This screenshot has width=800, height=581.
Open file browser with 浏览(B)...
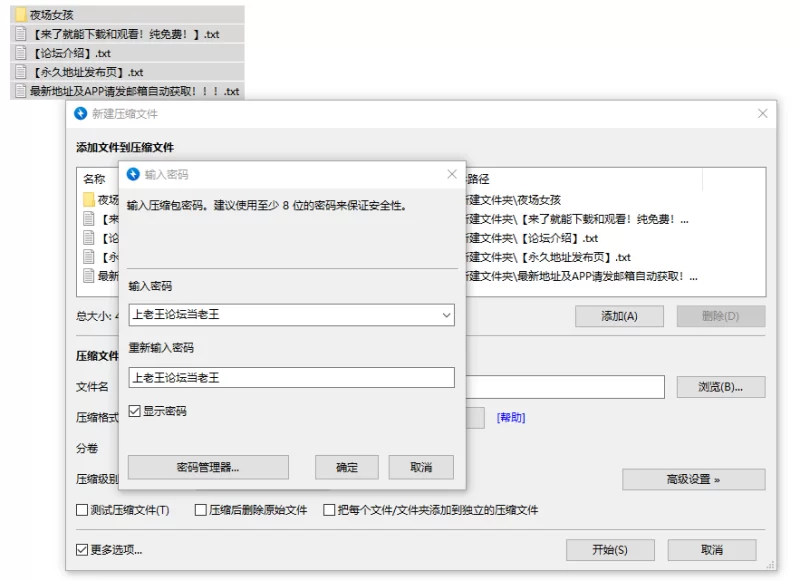pos(721,387)
